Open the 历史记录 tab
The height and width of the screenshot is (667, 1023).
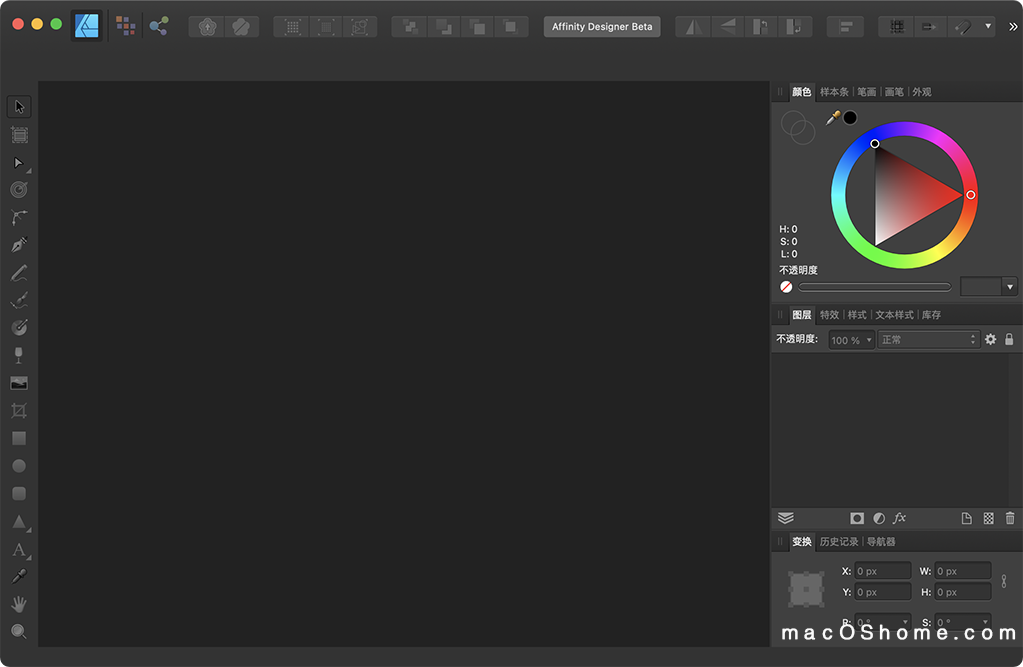pyautogui.click(x=838, y=542)
